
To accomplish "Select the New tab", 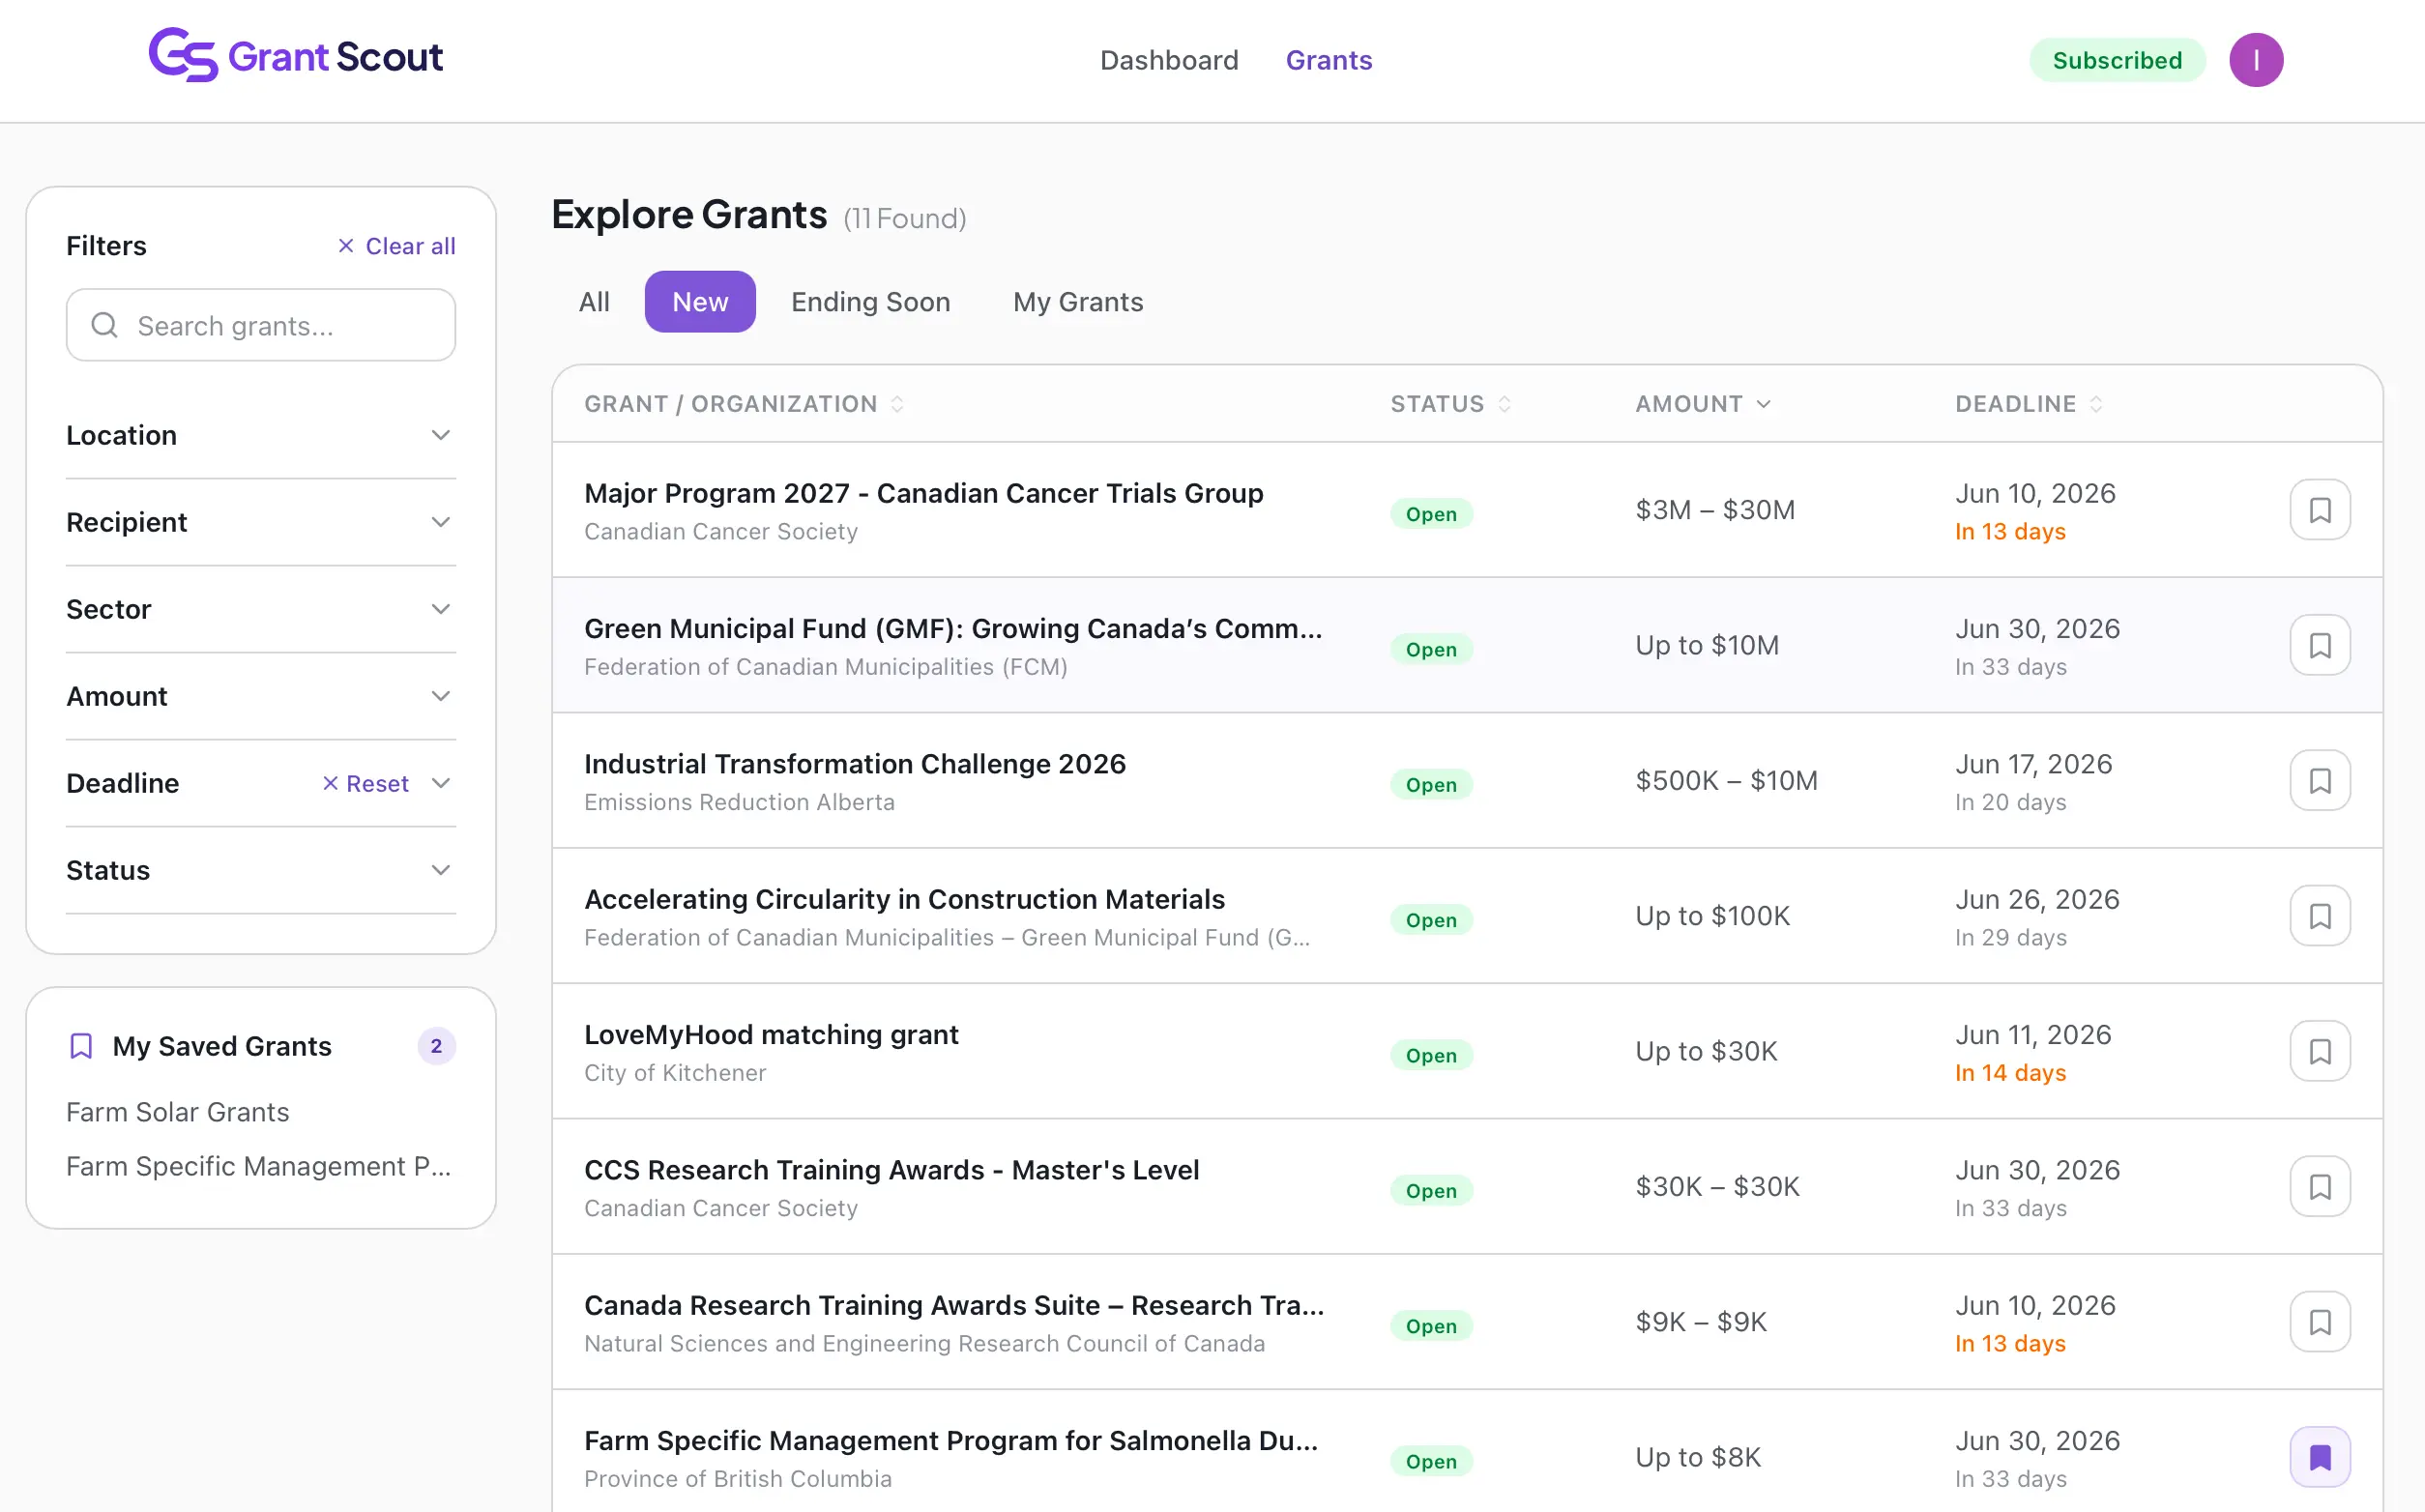I will coord(700,302).
